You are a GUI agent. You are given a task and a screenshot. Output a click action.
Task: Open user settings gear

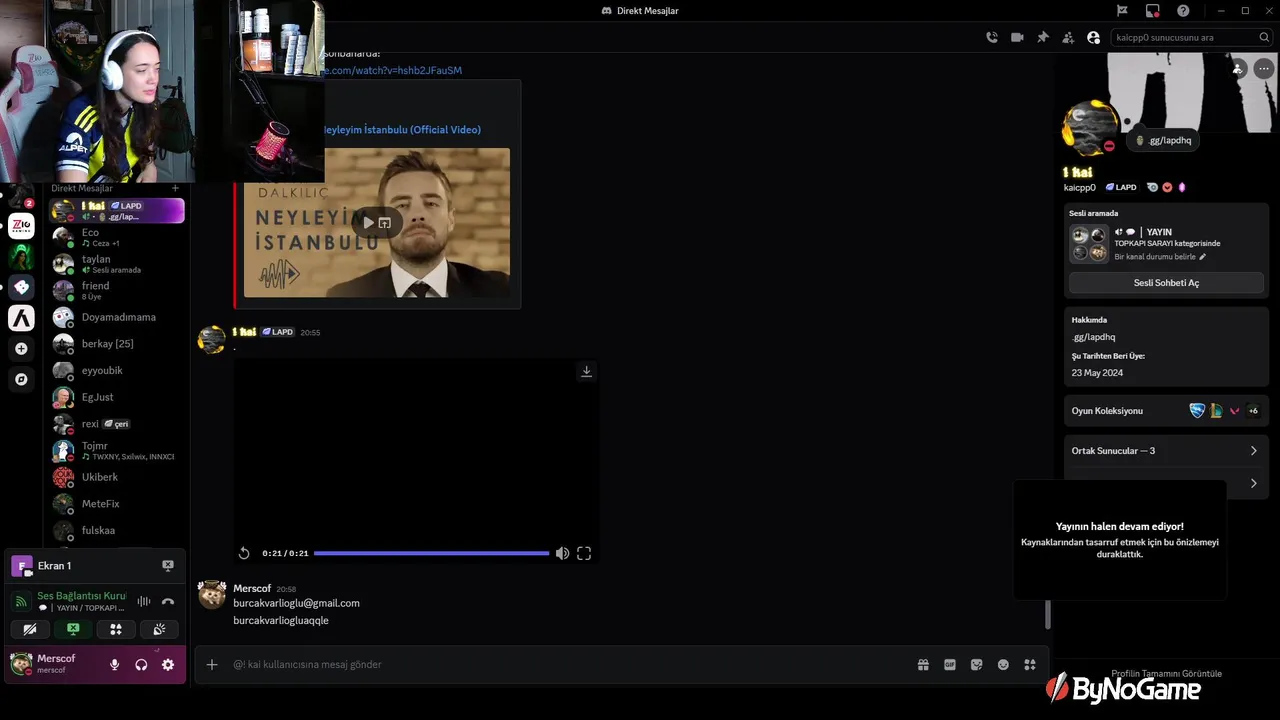168,665
